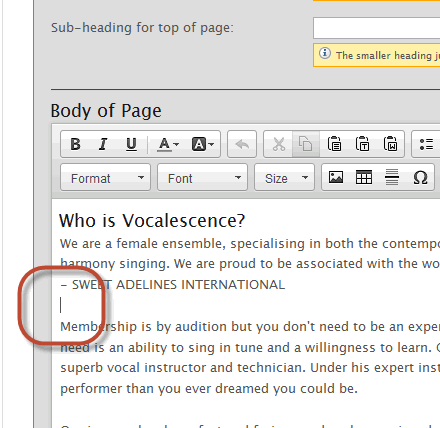Open text color picker
440x428 pixels.
click(168, 144)
